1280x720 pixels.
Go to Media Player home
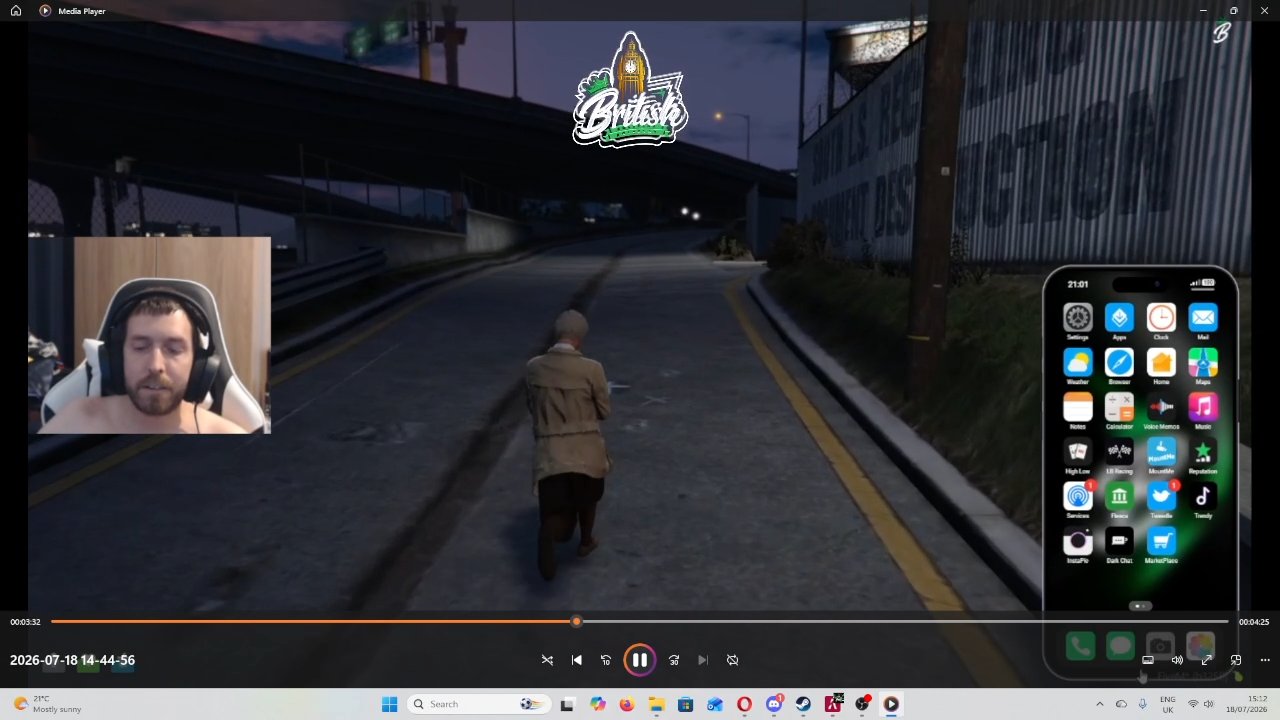tap(15, 11)
